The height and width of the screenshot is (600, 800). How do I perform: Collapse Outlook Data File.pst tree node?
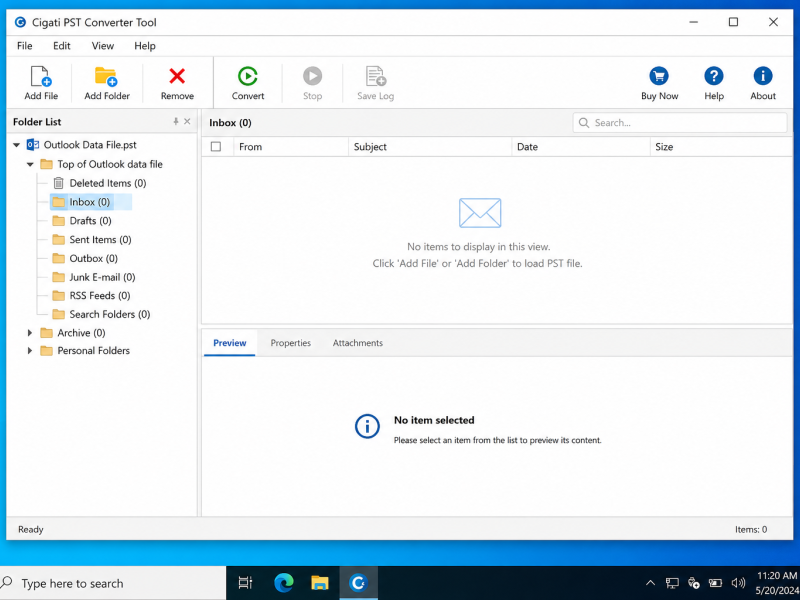[x=16, y=145]
